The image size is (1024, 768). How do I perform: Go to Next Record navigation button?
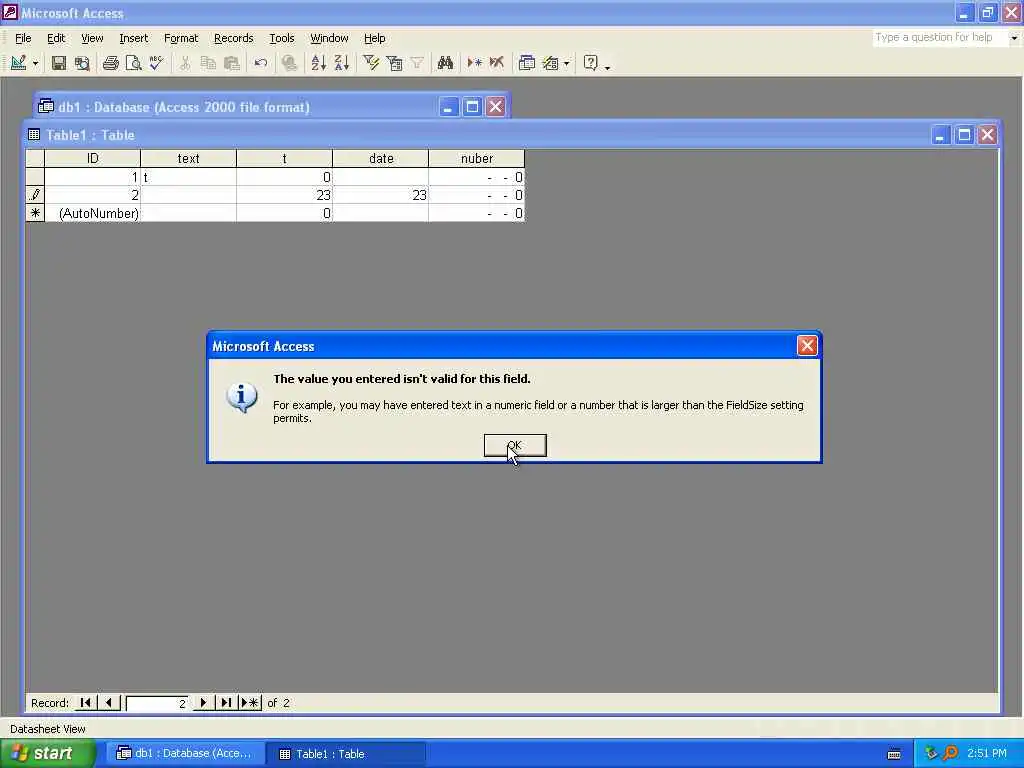tap(203, 703)
